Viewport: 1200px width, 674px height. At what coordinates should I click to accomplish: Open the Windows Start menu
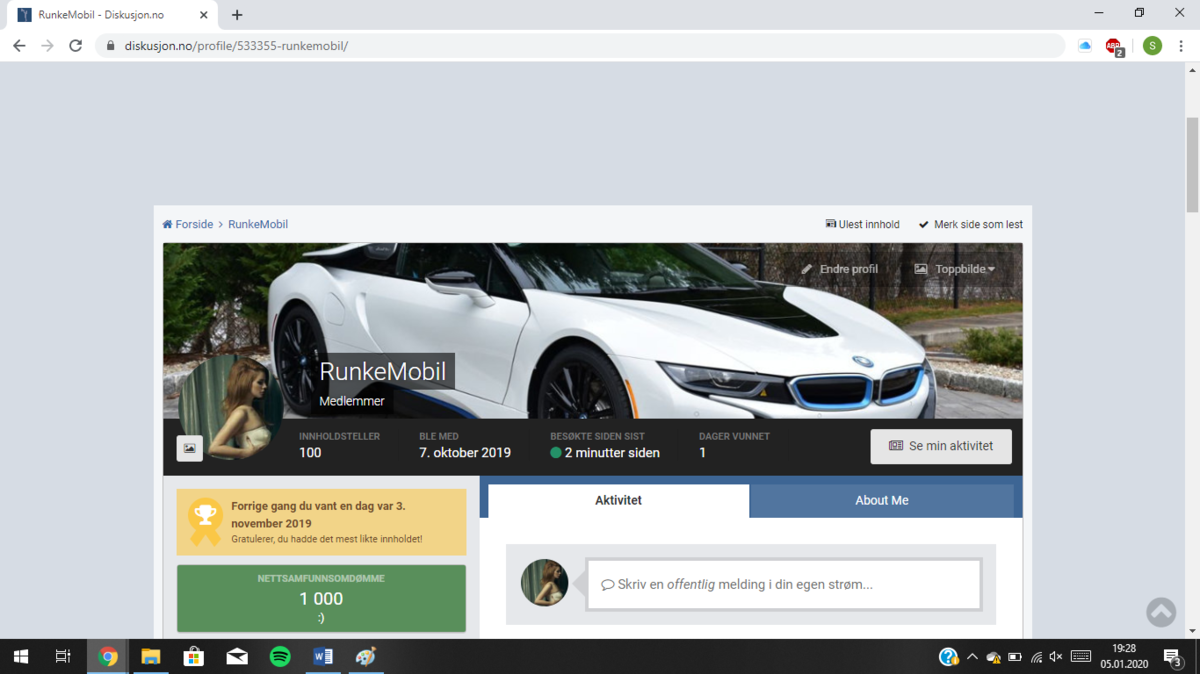click(20, 657)
